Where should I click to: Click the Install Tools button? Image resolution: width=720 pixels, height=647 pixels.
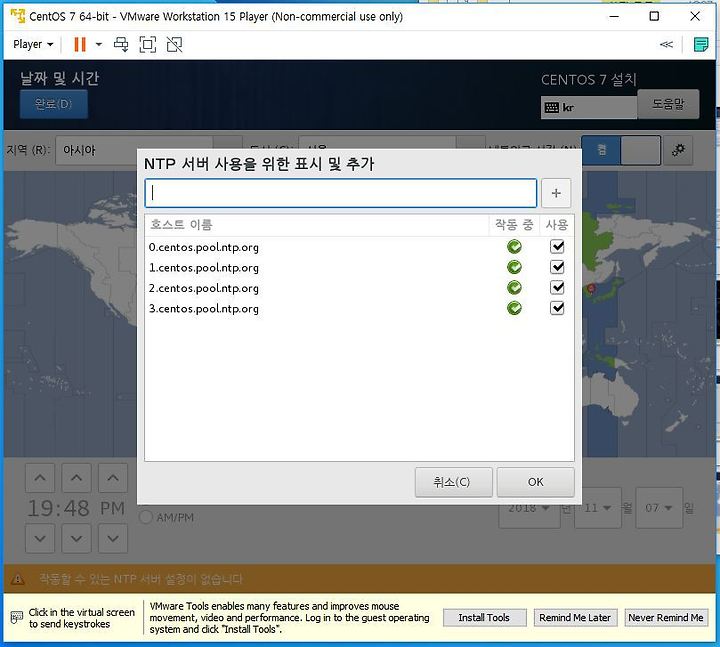484,618
